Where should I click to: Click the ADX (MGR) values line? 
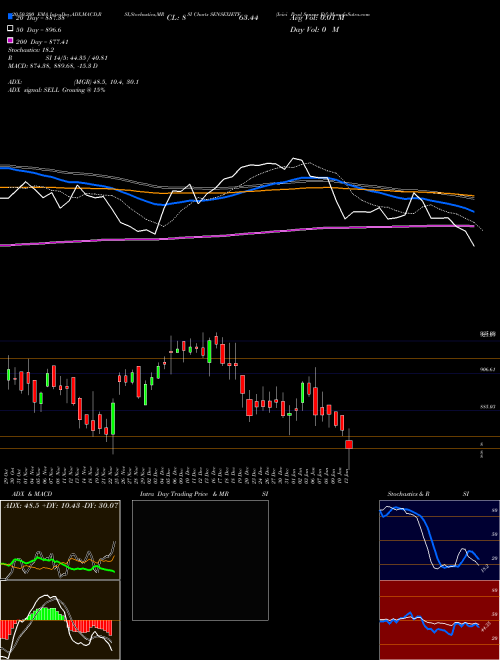[73, 82]
